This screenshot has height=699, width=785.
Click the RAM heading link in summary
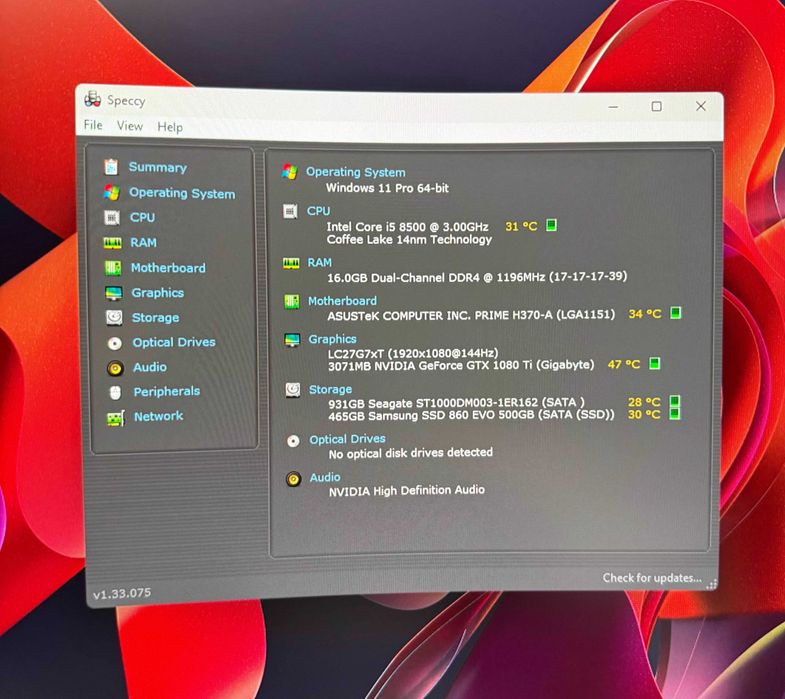tap(319, 262)
